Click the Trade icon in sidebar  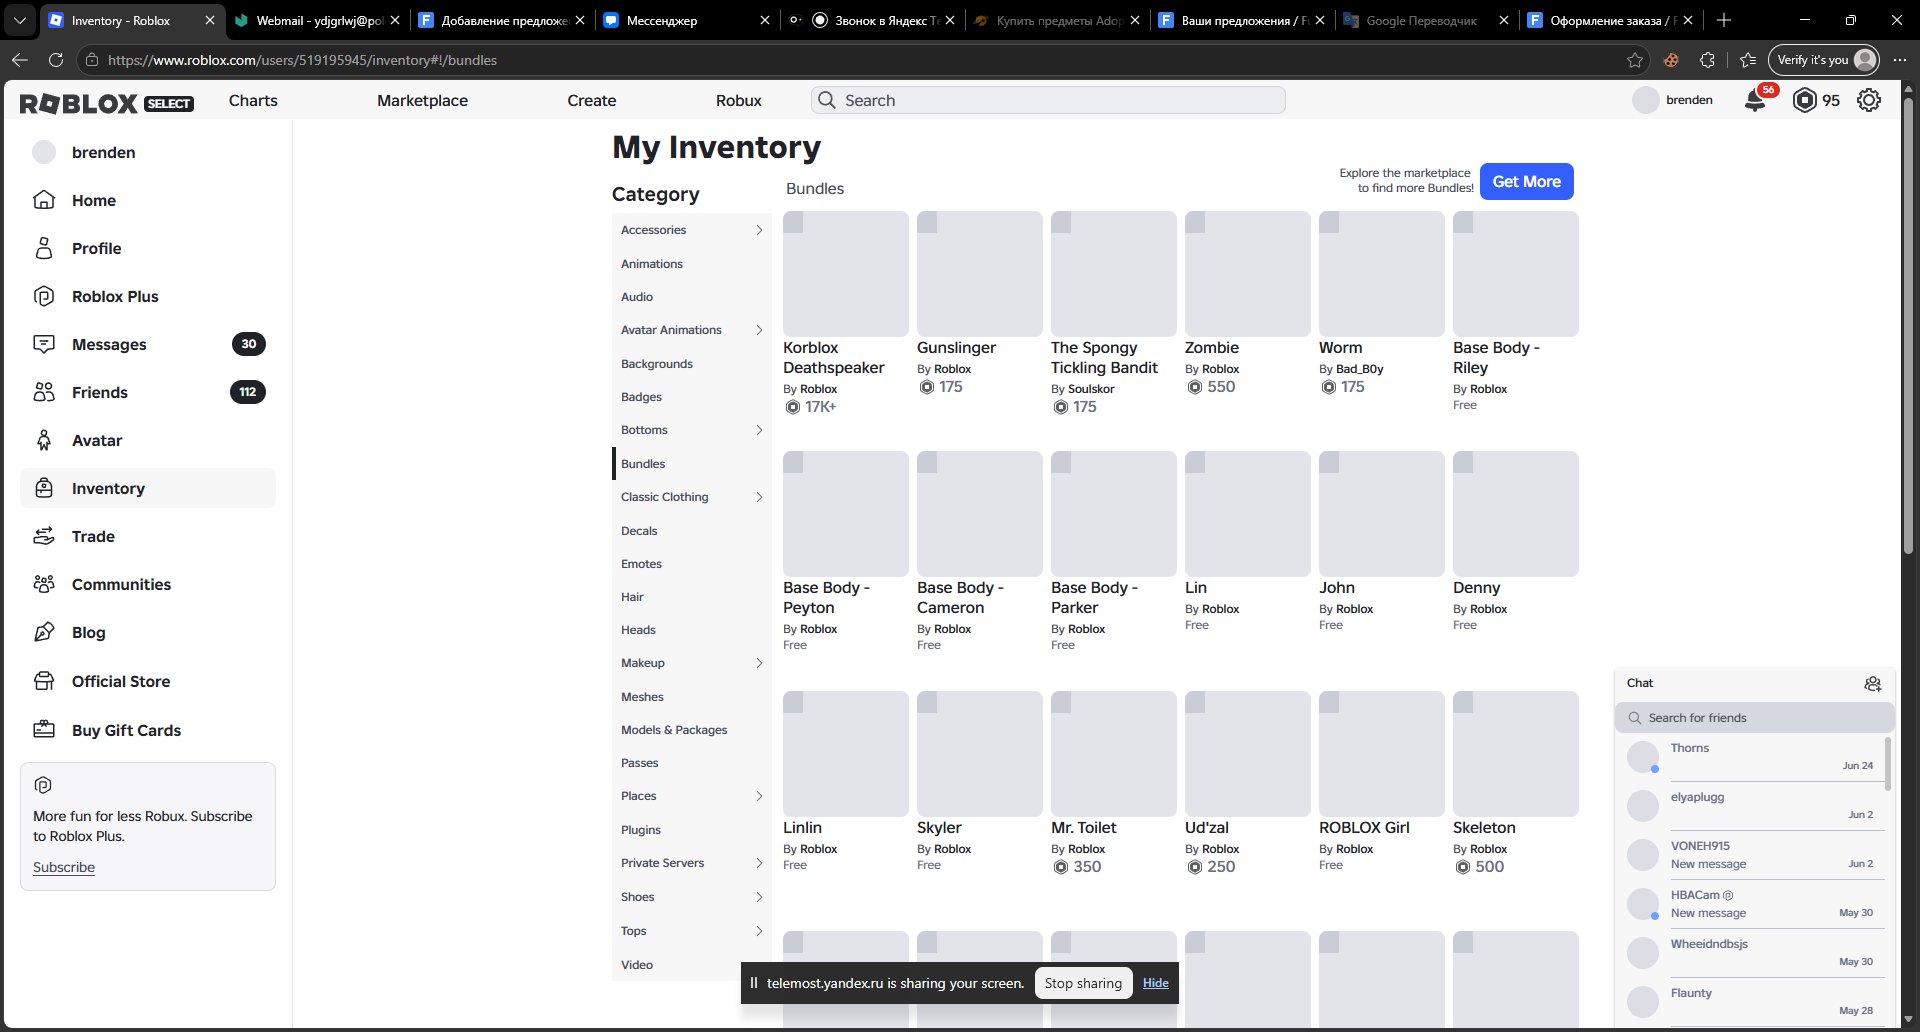(x=44, y=536)
